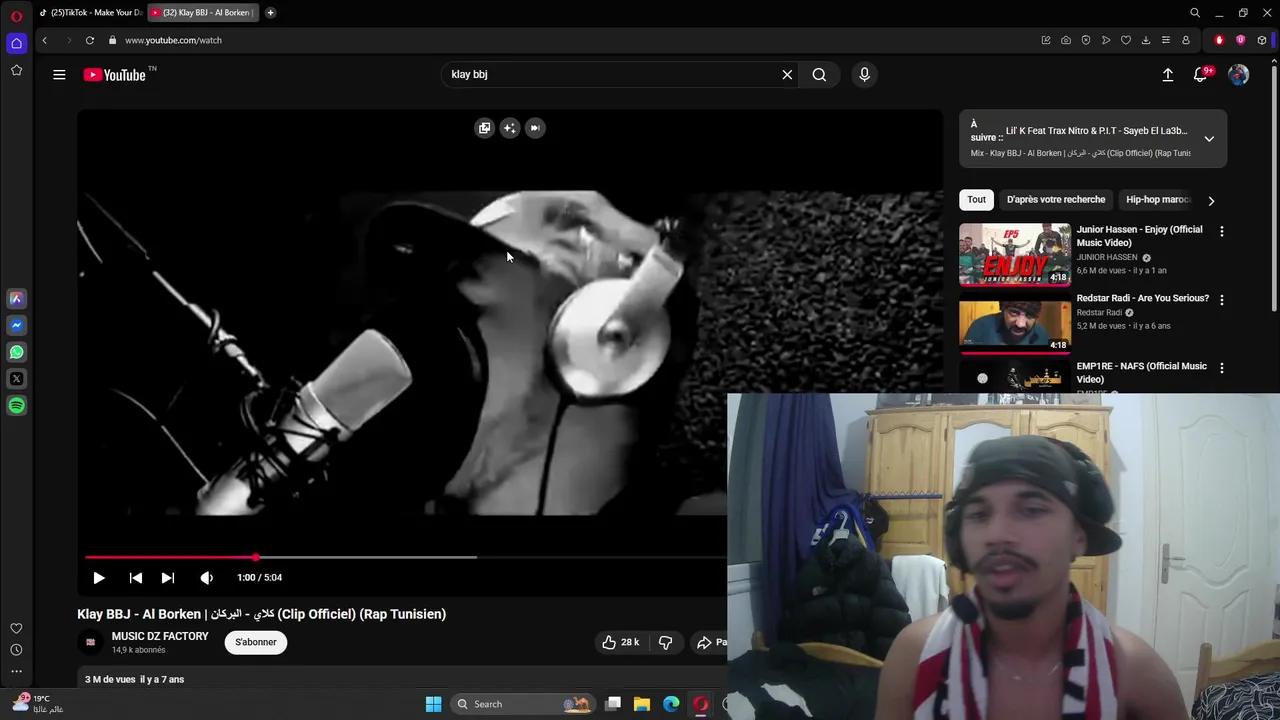Open Opera sidebar home icon
The image size is (1280, 720).
coord(16,43)
